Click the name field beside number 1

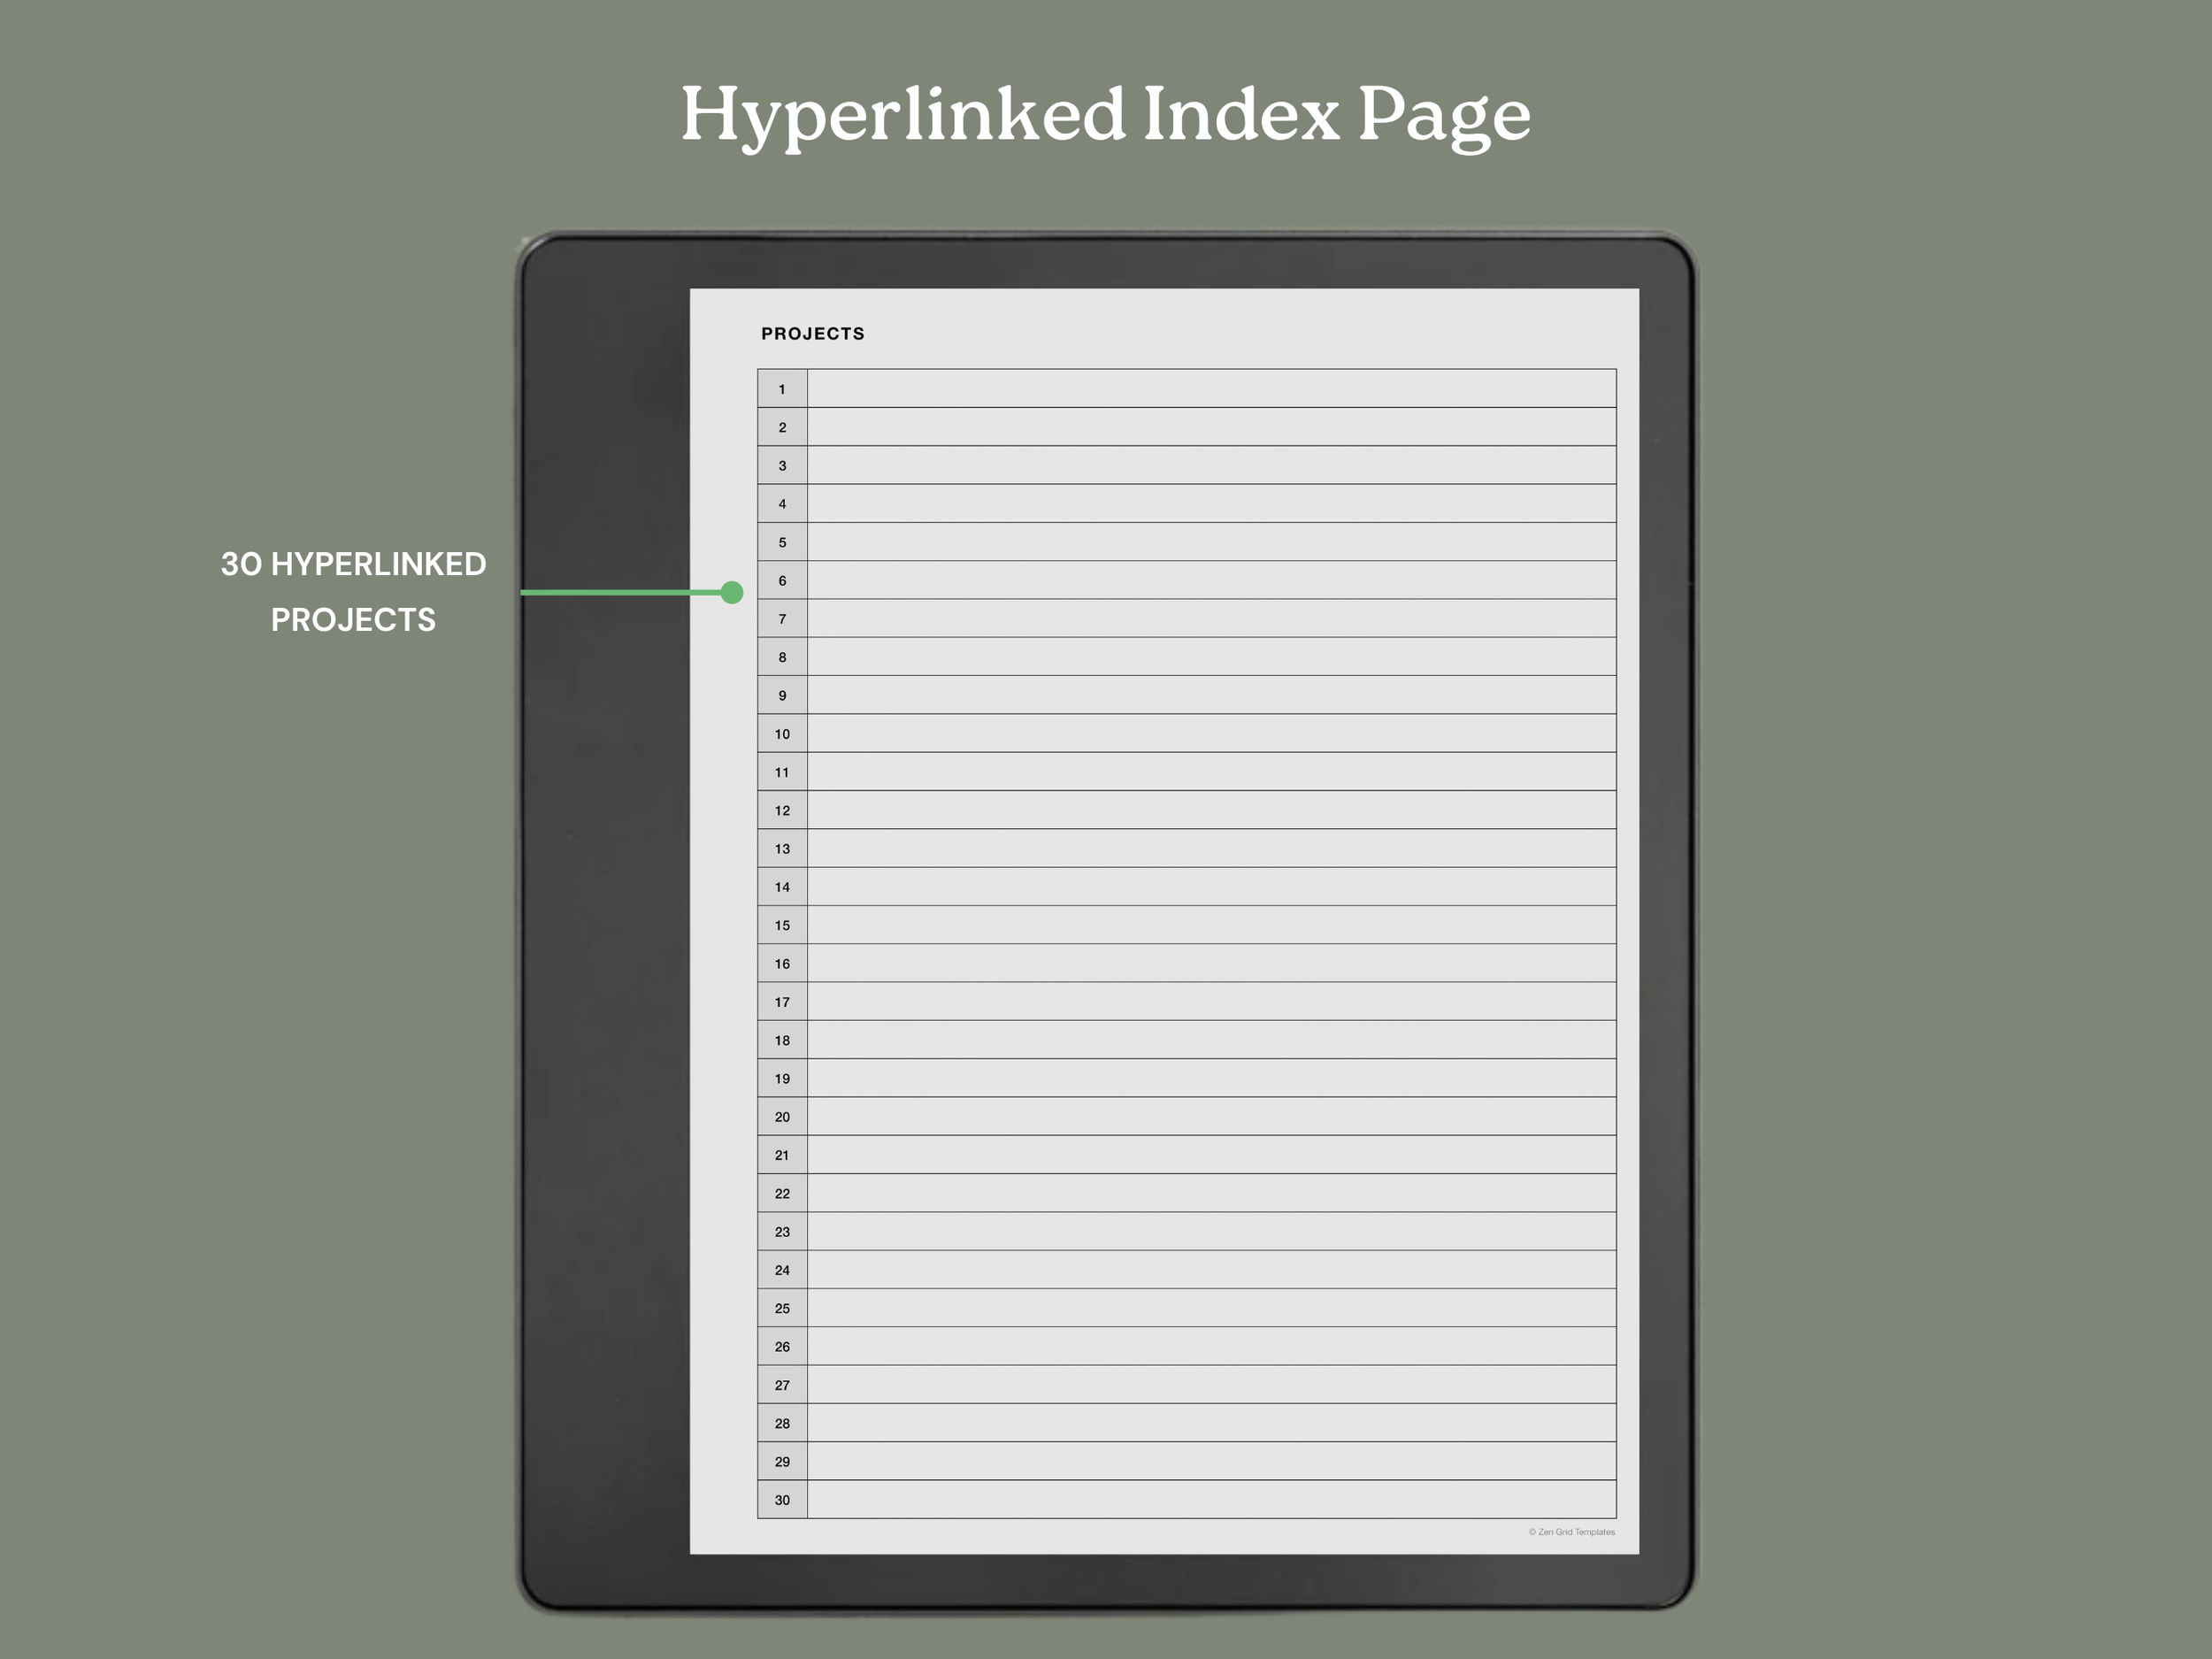click(1210, 390)
